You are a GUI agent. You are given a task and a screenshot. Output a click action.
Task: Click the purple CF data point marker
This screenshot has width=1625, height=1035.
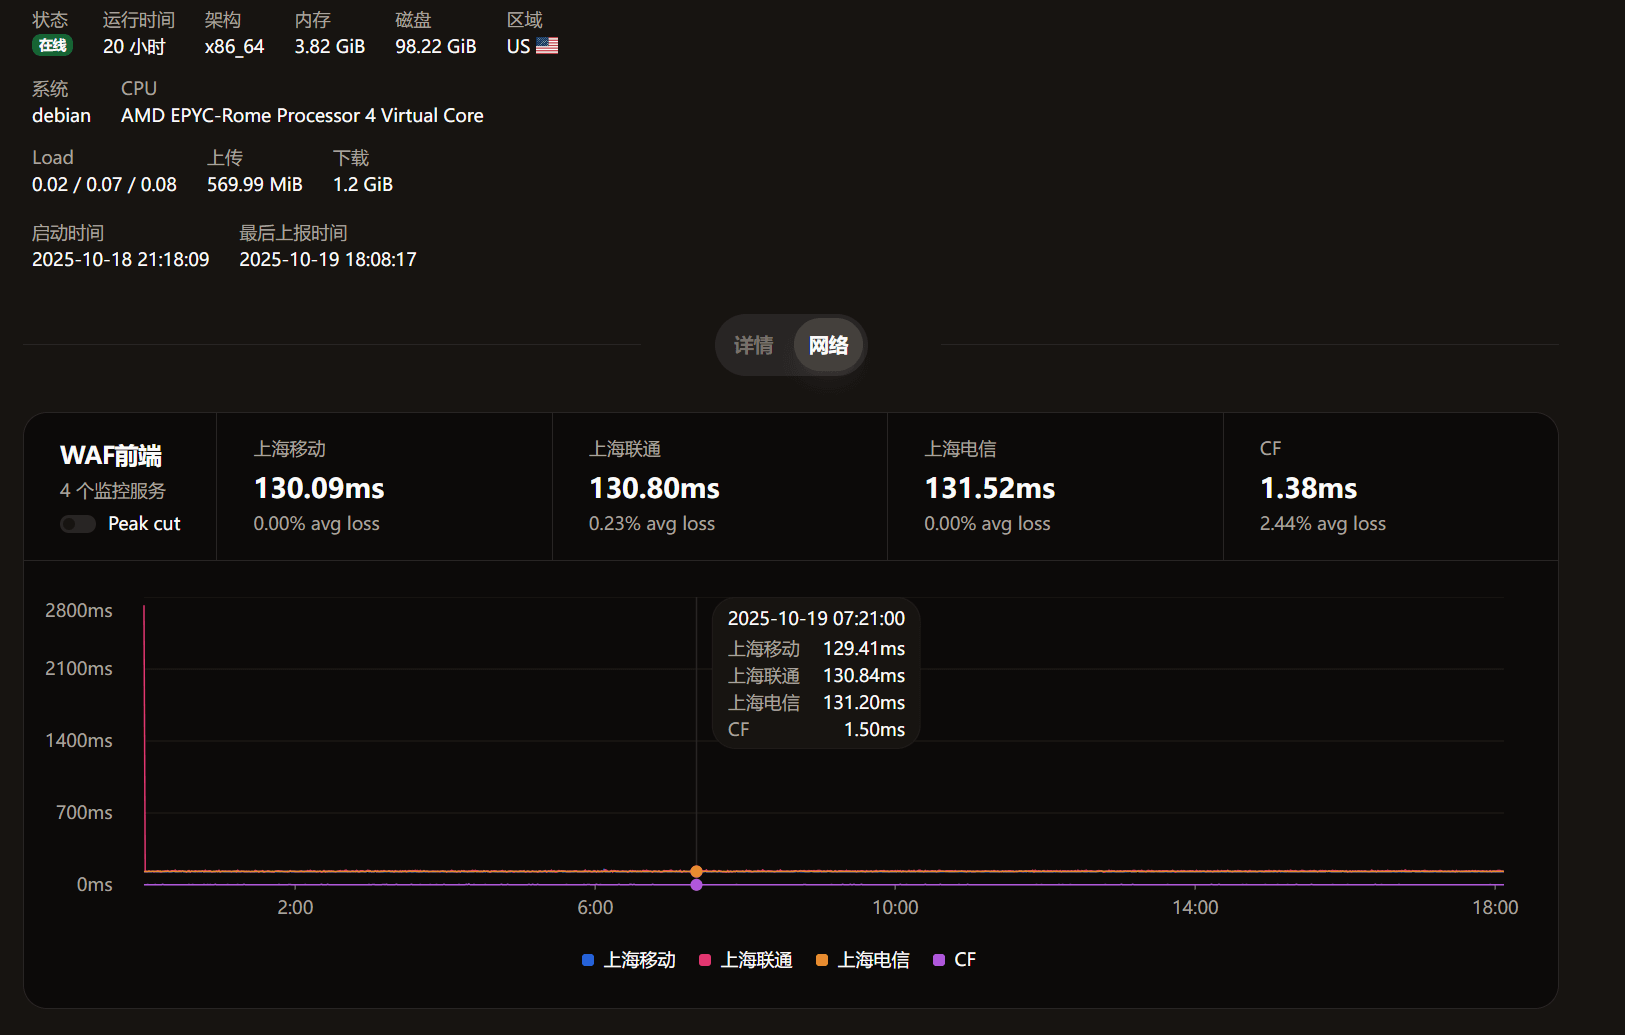click(x=697, y=885)
